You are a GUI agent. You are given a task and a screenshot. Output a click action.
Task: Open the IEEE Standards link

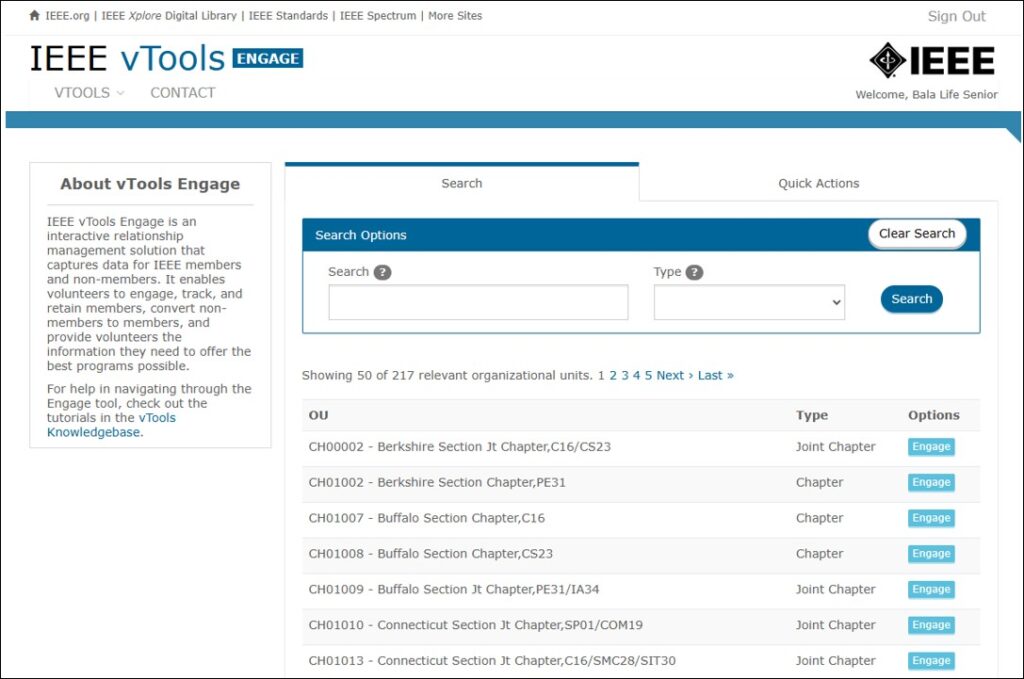tap(288, 16)
